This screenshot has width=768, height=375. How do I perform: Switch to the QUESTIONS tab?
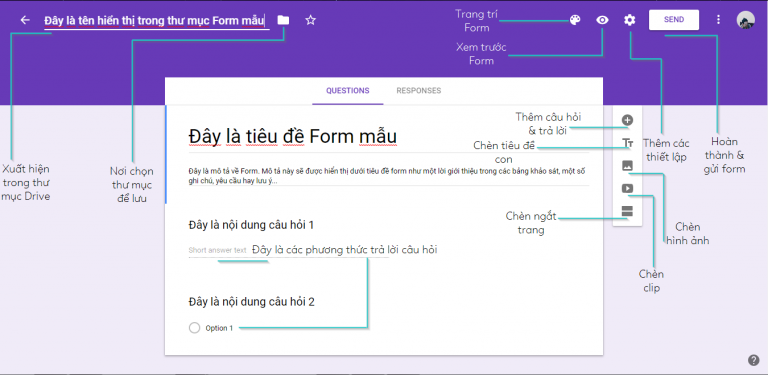tap(348, 91)
